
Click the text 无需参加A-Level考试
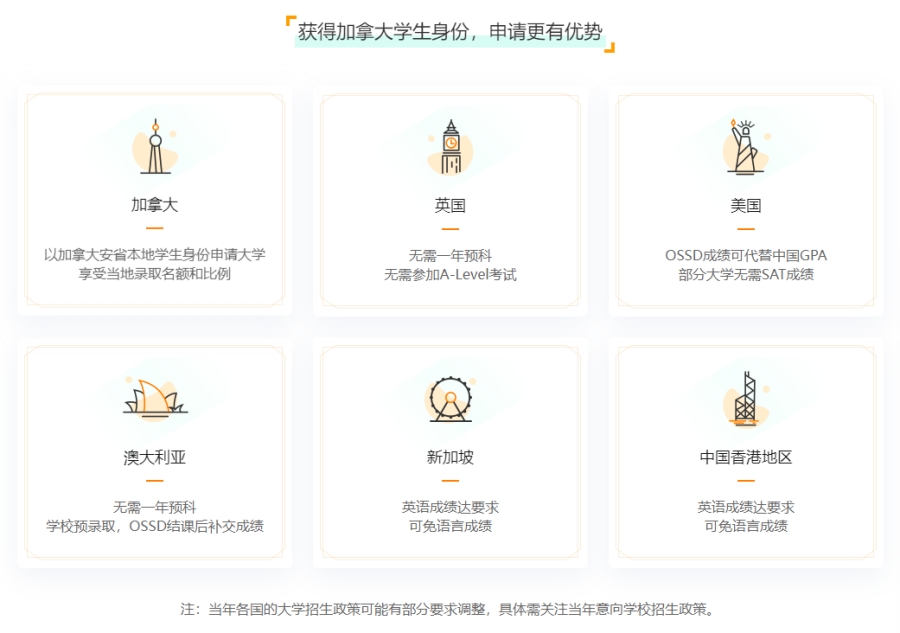[x=450, y=275]
